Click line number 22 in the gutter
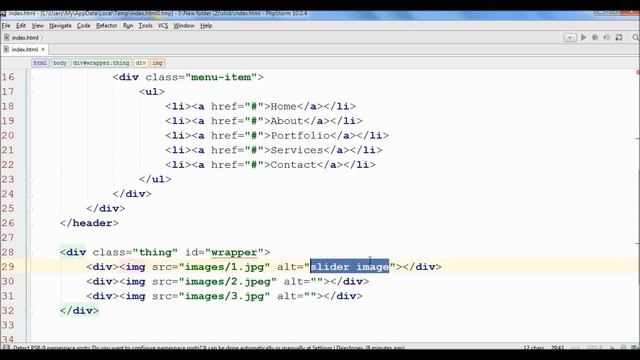This screenshot has width=640, height=360. (8, 165)
